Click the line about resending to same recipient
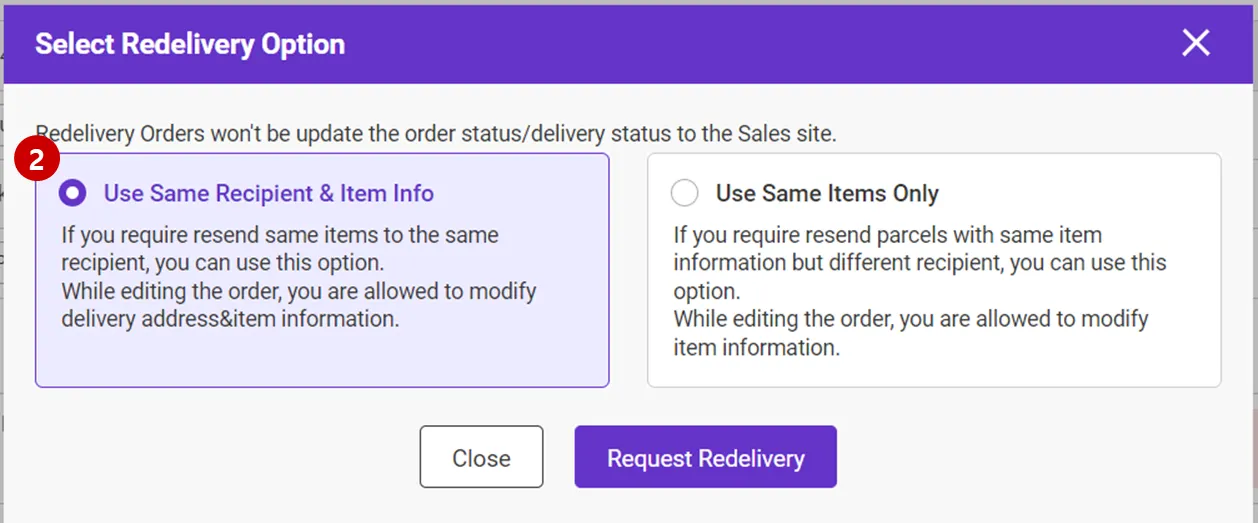 pyautogui.click(x=280, y=237)
